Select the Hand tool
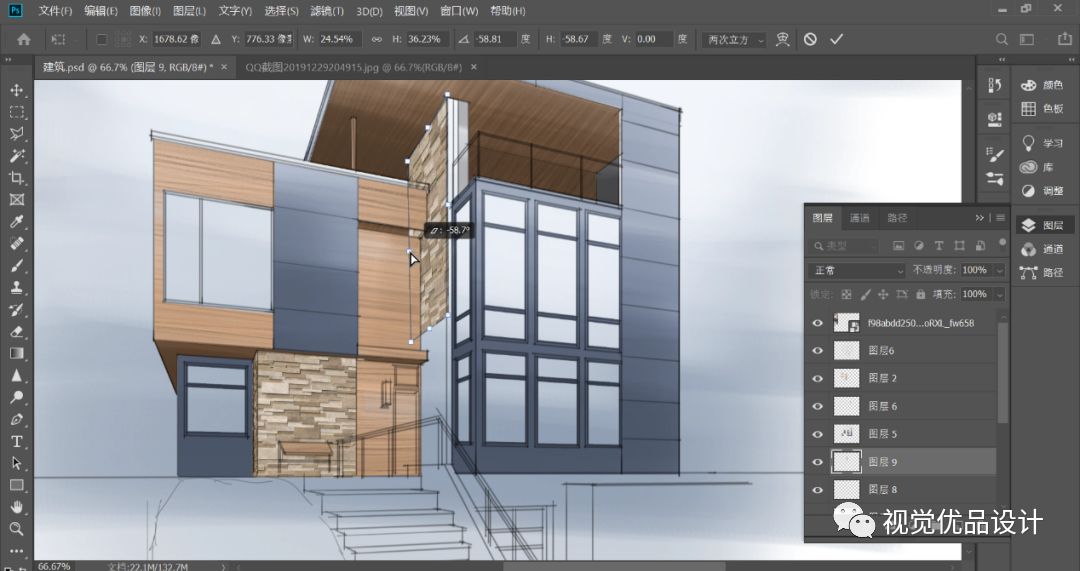The image size is (1080, 571). click(17, 508)
